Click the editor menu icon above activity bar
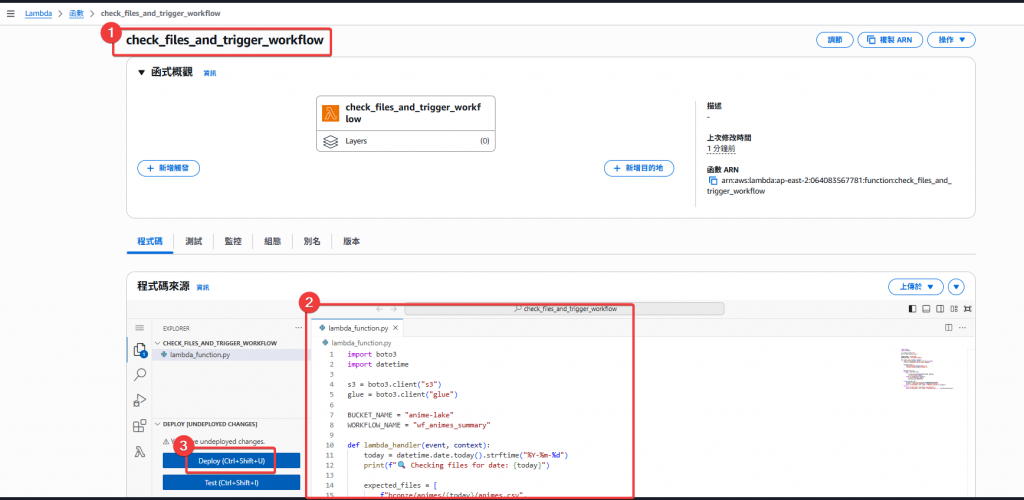 (139, 328)
